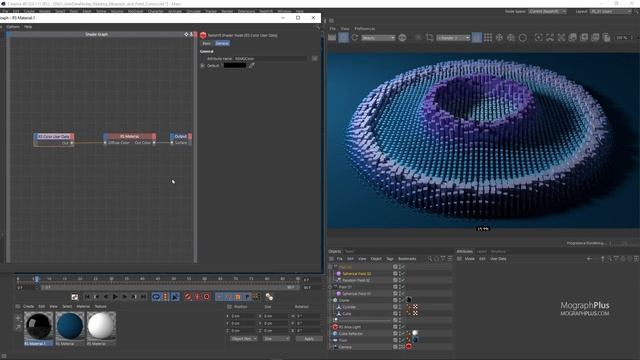Open the keyframe options sphere icon right of timeline buttons
The height and width of the screenshot is (360, 640).
pos(269,297)
